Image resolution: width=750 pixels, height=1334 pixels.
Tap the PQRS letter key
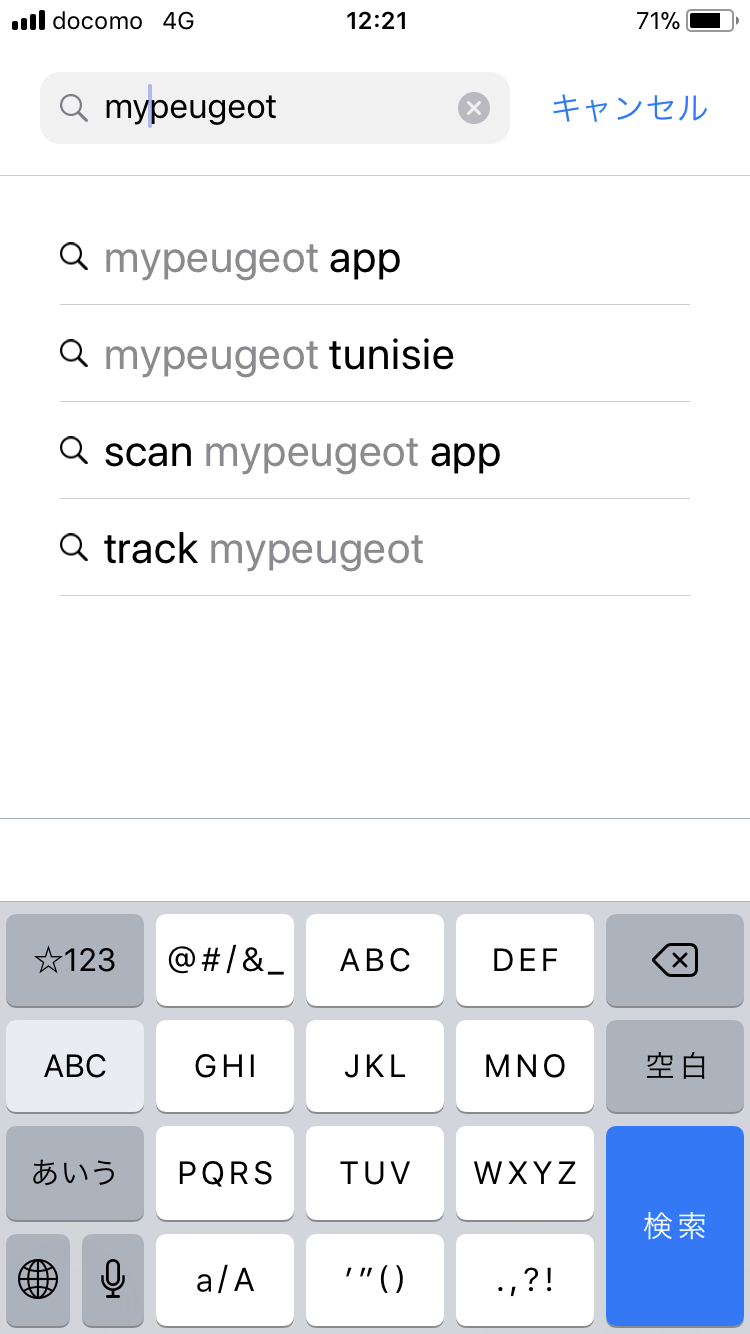click(x=225, y=1173)
